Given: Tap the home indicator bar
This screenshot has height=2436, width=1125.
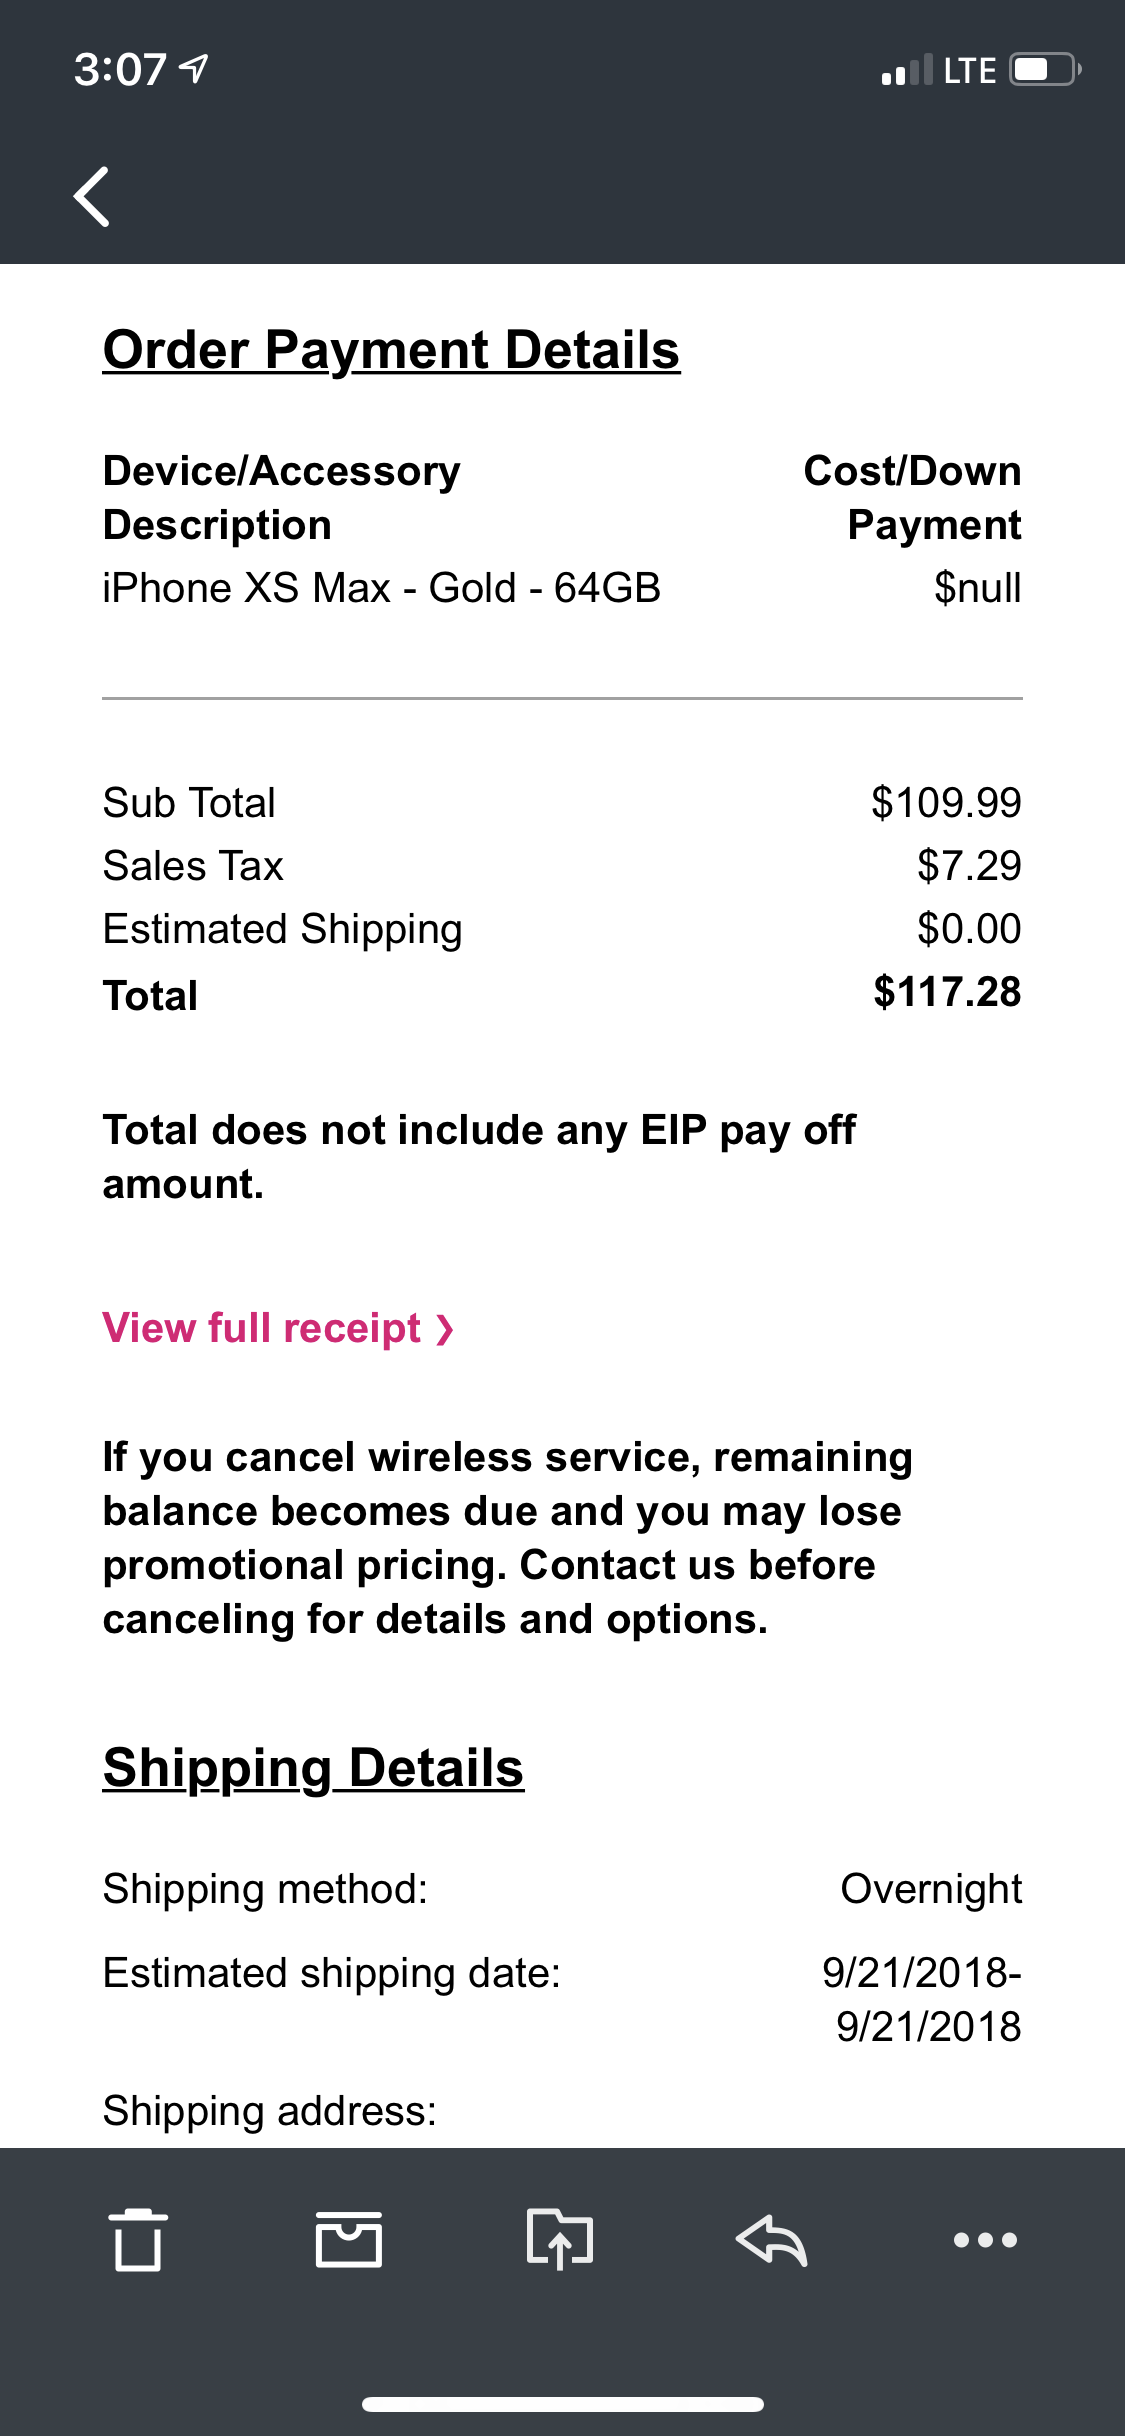Looking at the screenshot, I should point(562,2404).
